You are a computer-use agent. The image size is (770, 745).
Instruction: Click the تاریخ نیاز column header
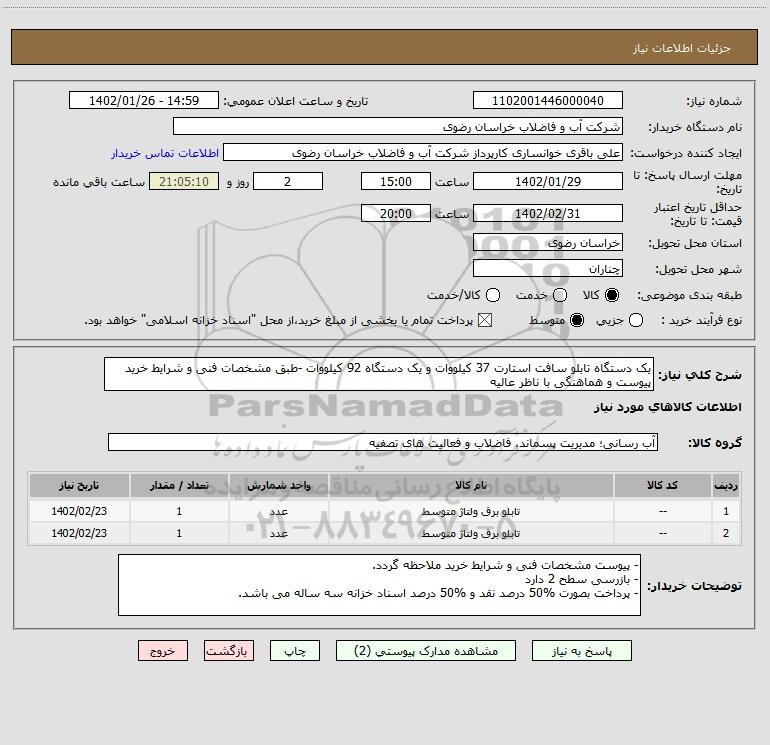79,485
